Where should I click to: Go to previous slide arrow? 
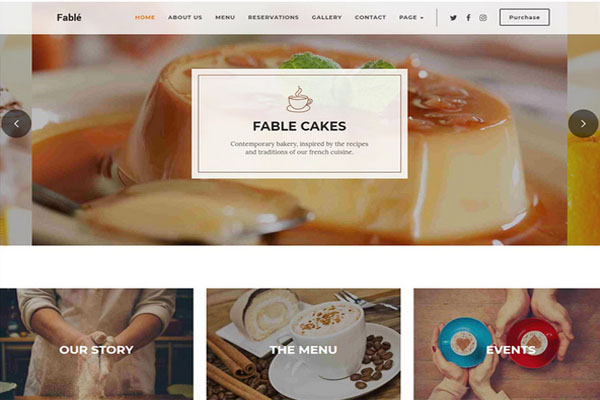pyautogui.click(x=16, y=124)
